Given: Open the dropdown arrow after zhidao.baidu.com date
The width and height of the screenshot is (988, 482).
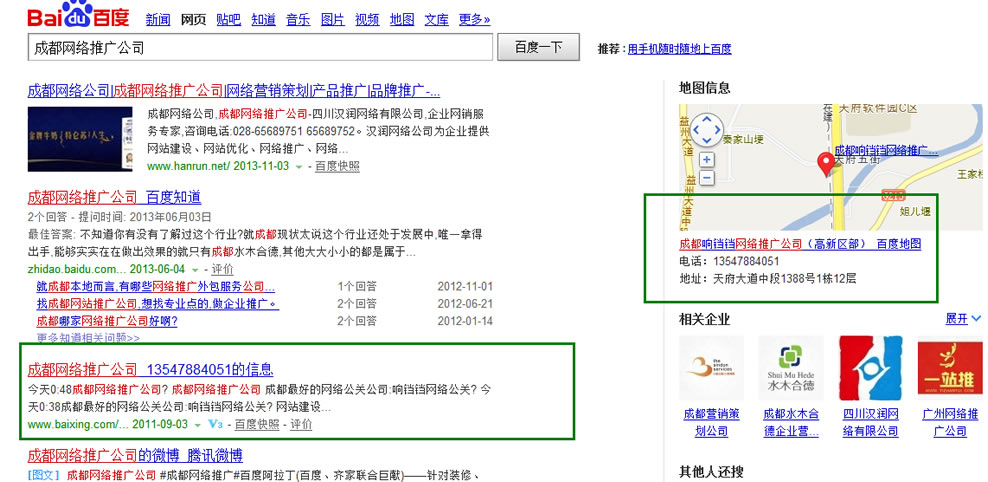Looking at the screenshot, I should click(195, 270).
